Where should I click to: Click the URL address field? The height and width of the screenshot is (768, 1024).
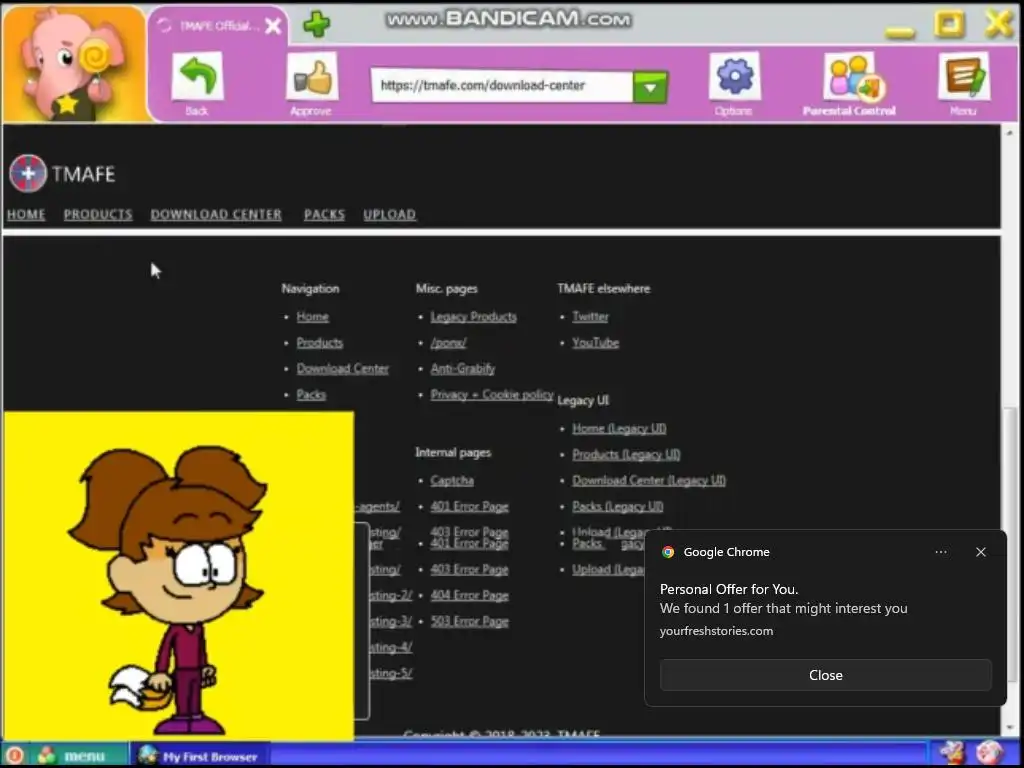[502, 86]
